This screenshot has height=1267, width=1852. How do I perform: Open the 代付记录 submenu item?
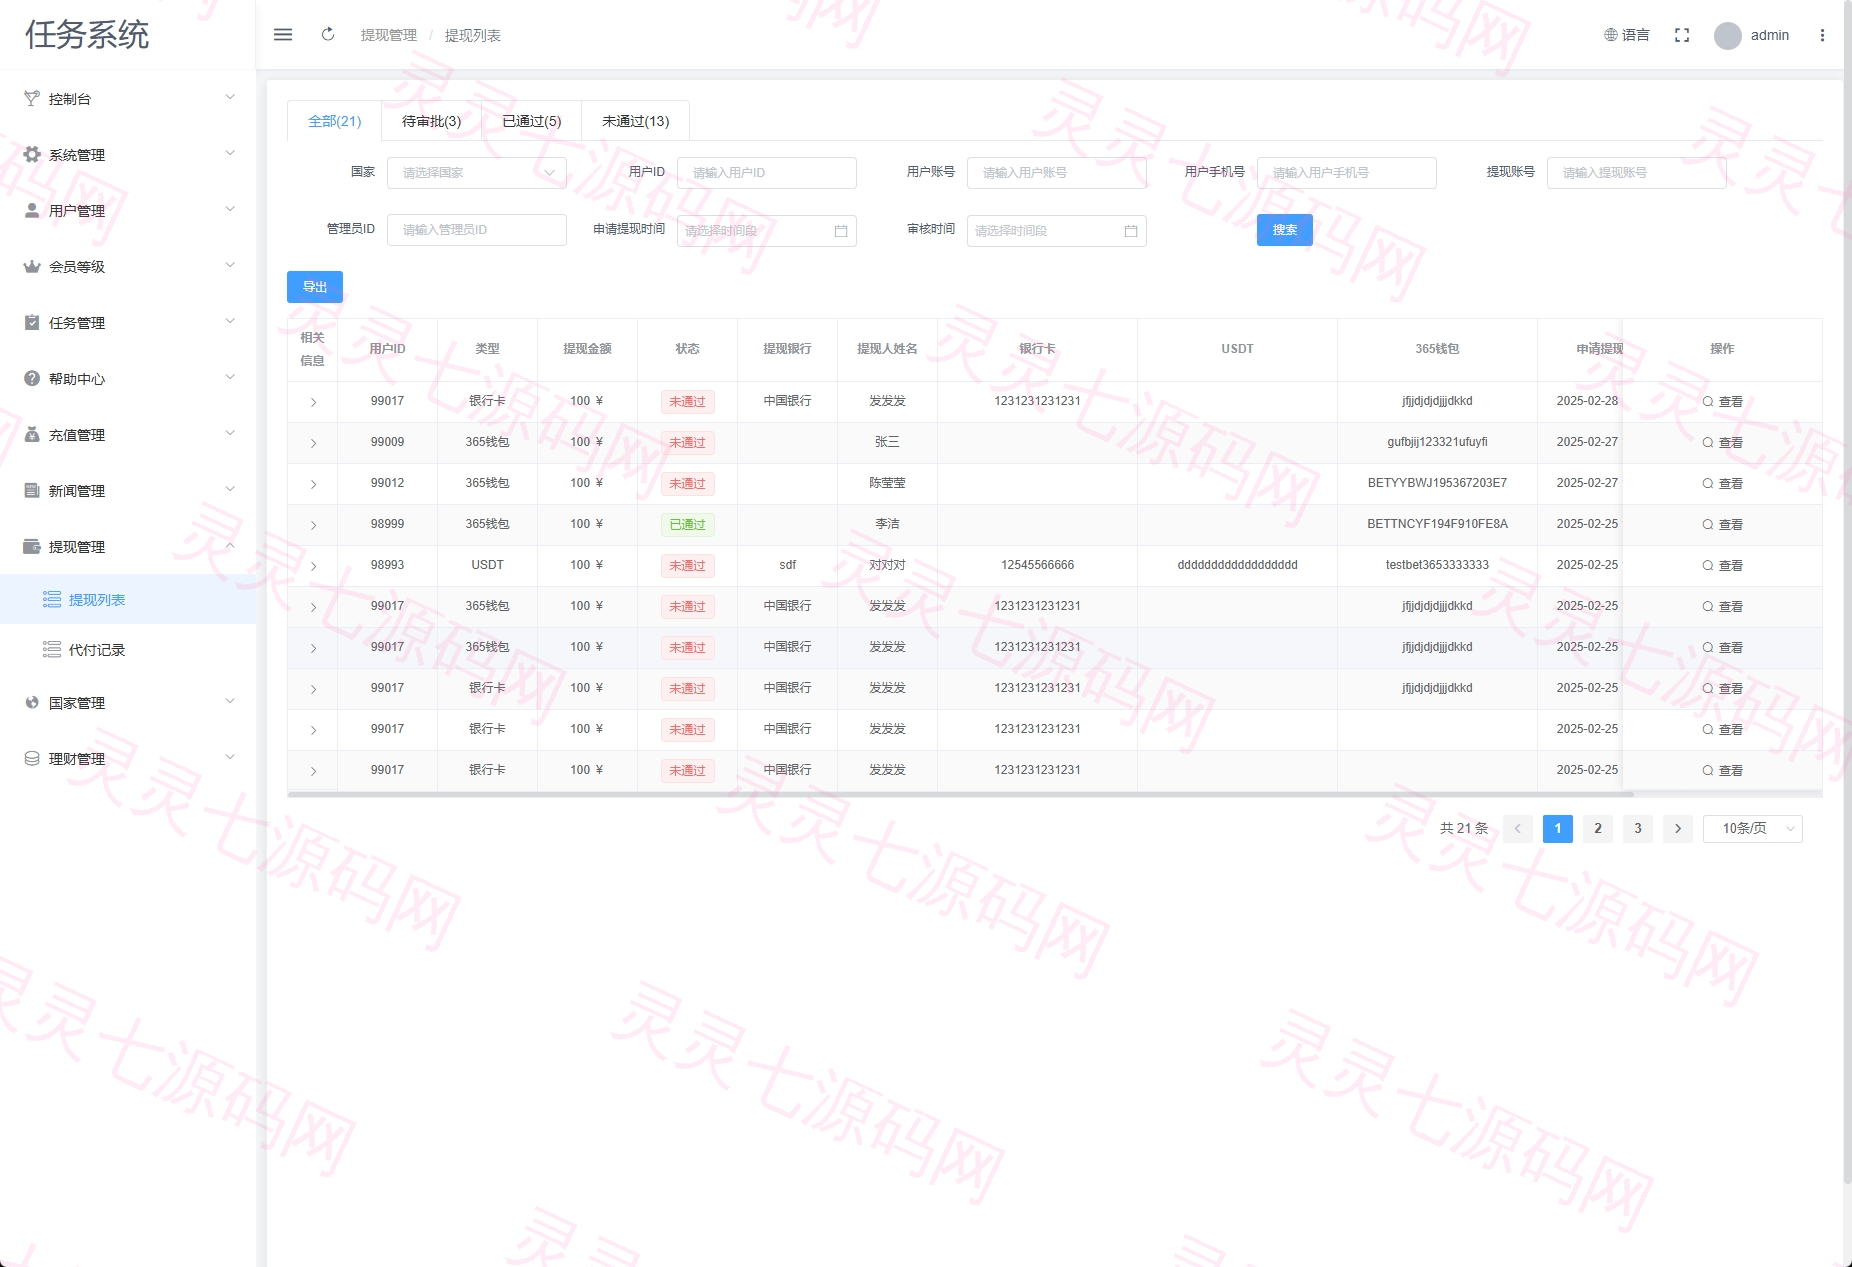point(128,649)
